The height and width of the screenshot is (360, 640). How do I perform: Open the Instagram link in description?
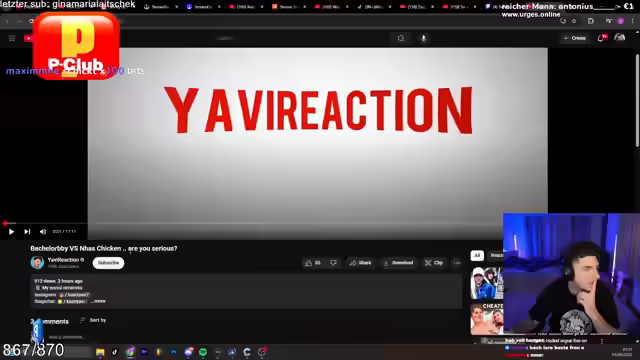pyautogui.click(x=74, y=295)
